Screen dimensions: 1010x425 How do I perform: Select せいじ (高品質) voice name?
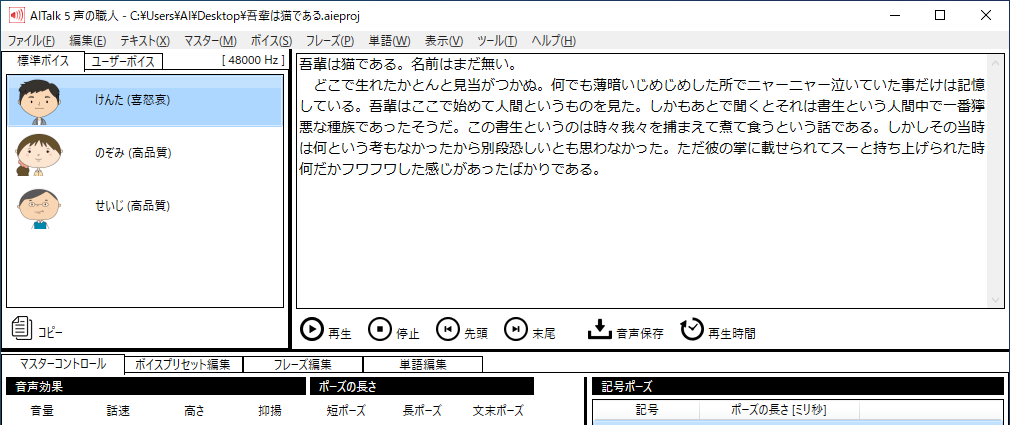click(132, 206)
